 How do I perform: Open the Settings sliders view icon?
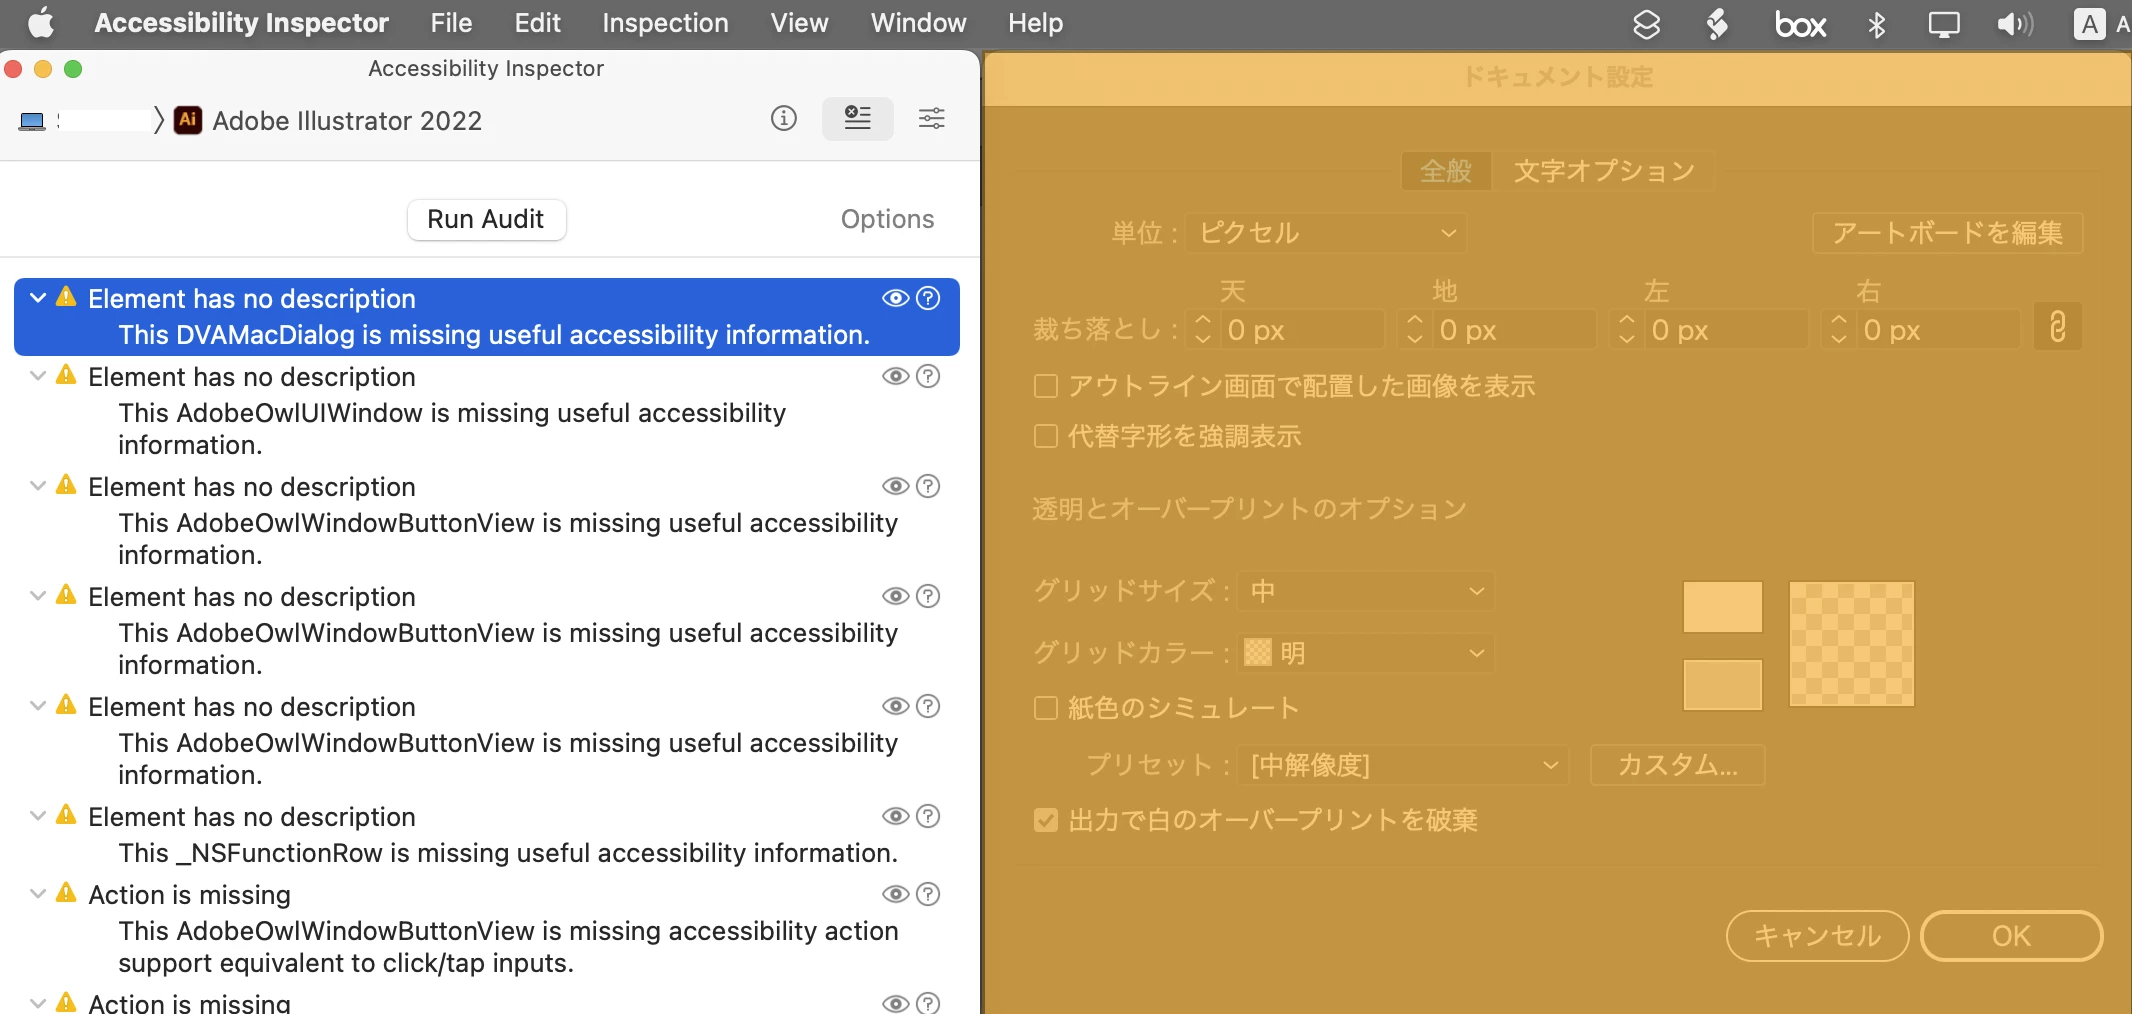932,119
